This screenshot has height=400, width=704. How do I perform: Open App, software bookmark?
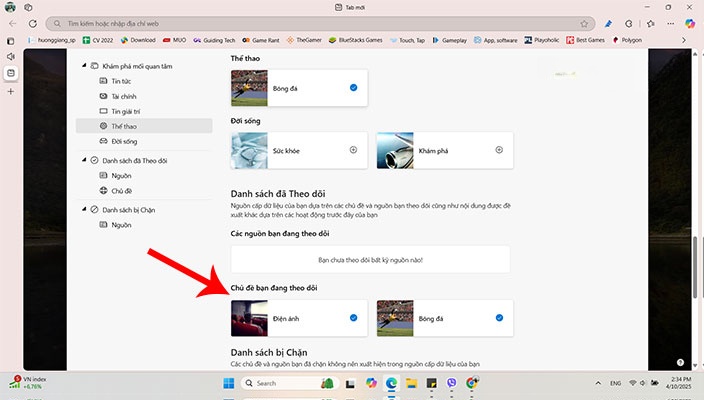(496, 40)
